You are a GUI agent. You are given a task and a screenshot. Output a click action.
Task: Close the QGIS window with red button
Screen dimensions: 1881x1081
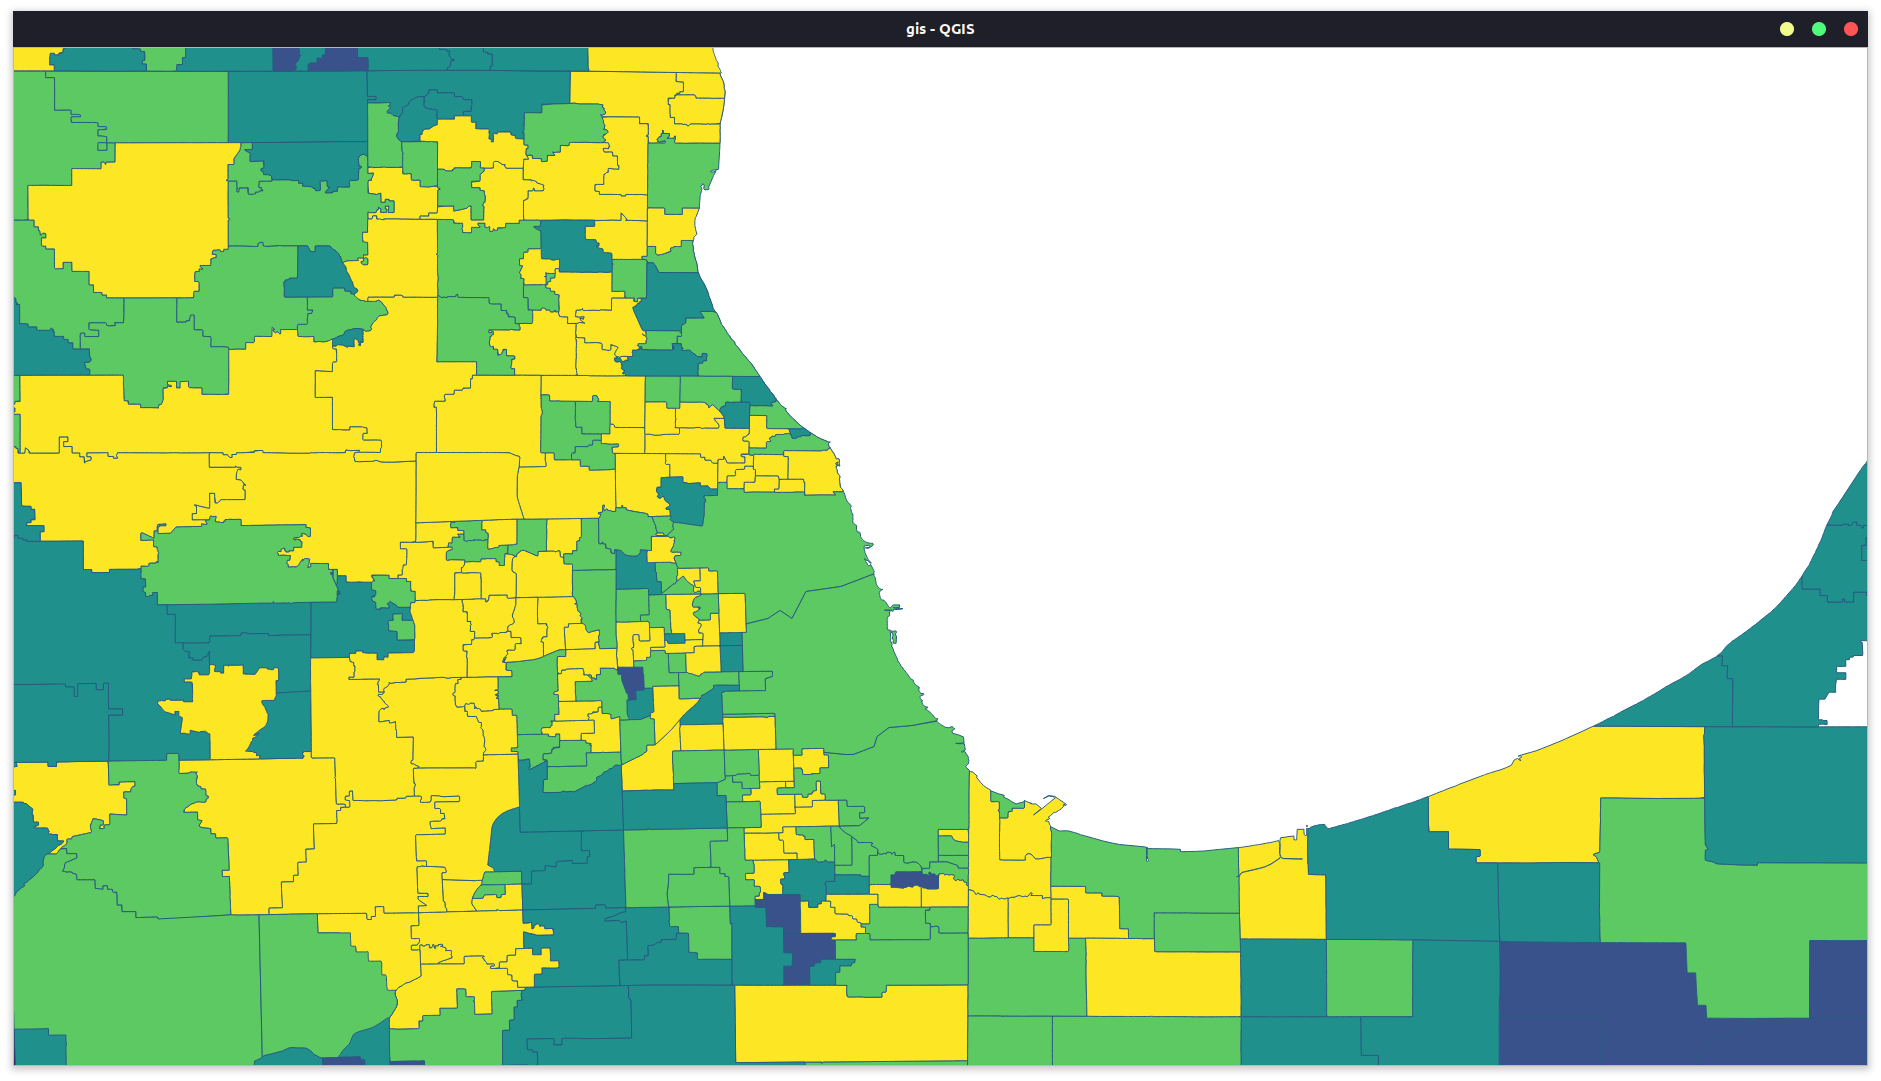[1851, 29]
